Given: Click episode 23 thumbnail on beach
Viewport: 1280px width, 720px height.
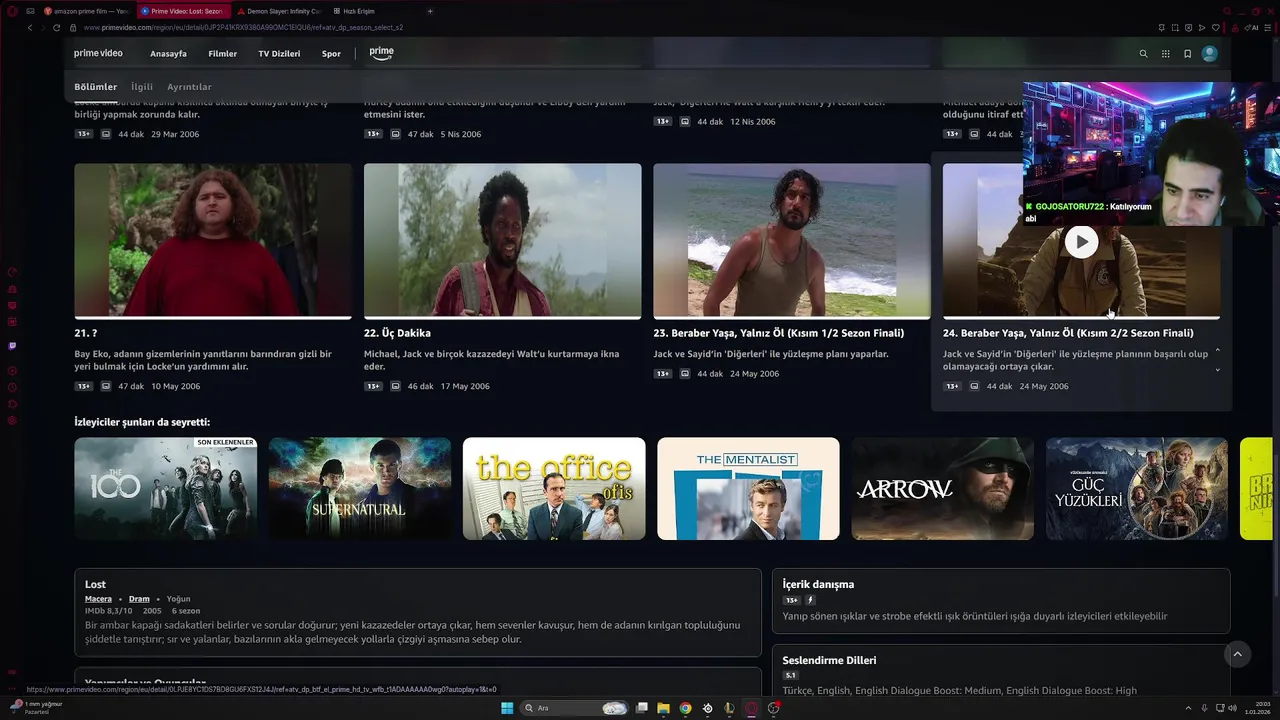Looking at the screenshot, I should point(792,241).
